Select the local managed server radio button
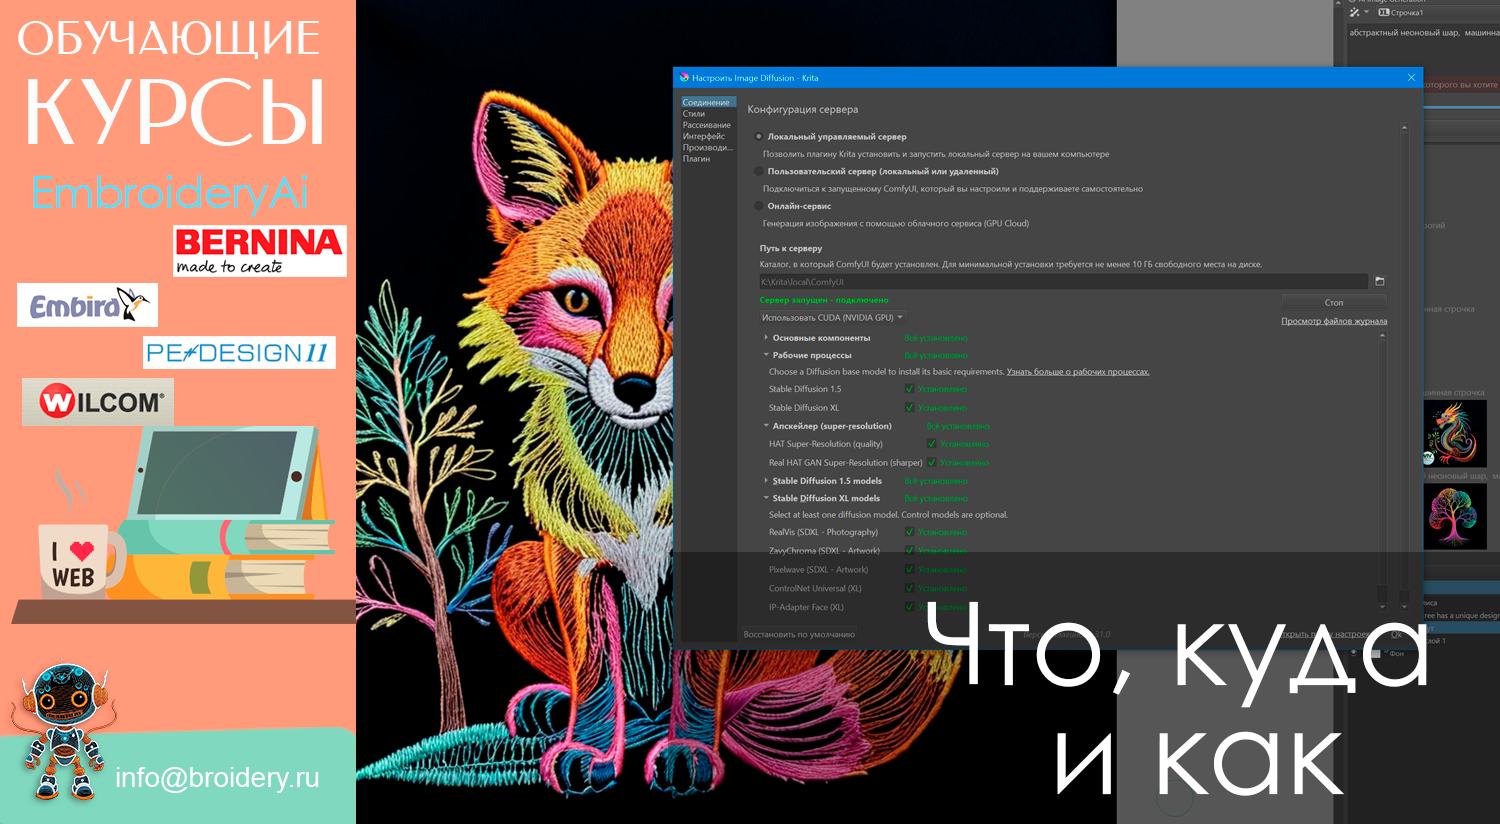This screenshot has width=1500, height=824. tap(759, 136)
